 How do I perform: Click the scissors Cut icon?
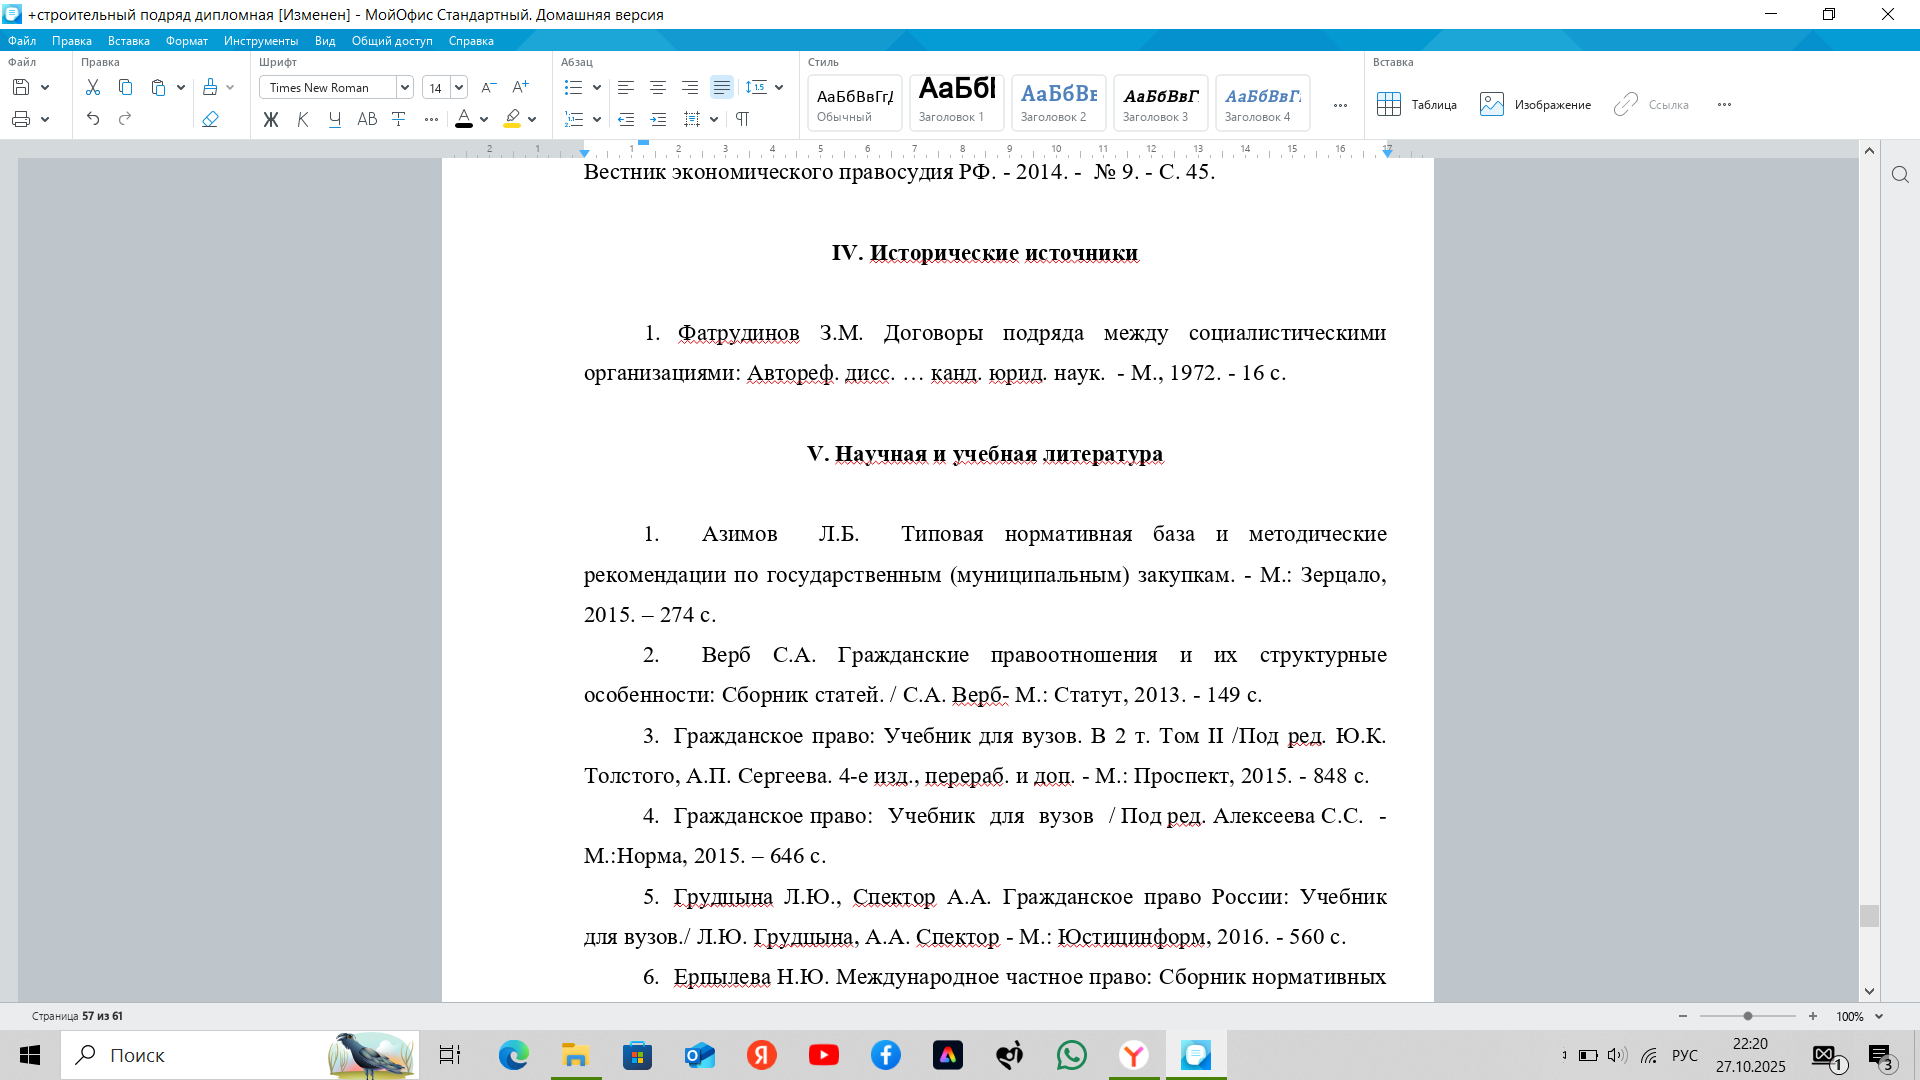click(x=93, y=88)
